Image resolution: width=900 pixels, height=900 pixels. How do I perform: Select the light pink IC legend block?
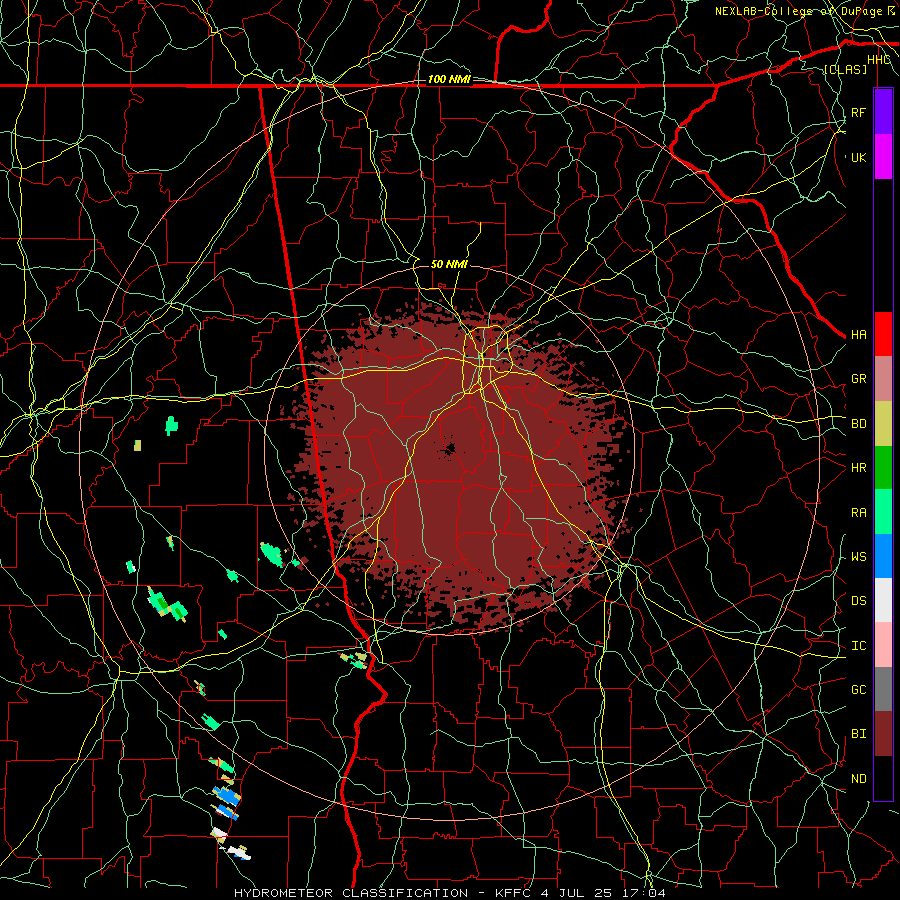[883, 645]
